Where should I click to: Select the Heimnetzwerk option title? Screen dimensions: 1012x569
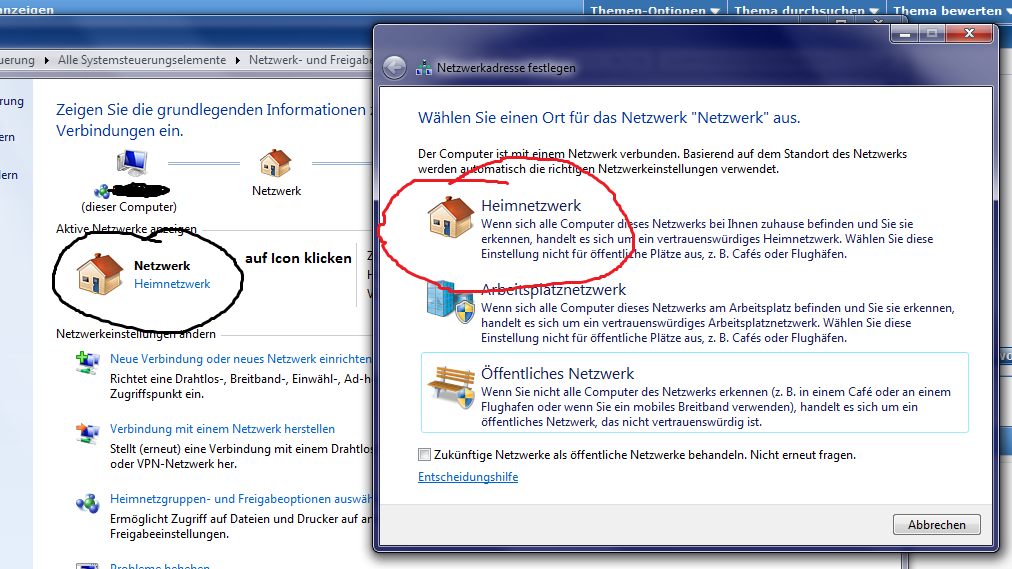tap(531, 206)
